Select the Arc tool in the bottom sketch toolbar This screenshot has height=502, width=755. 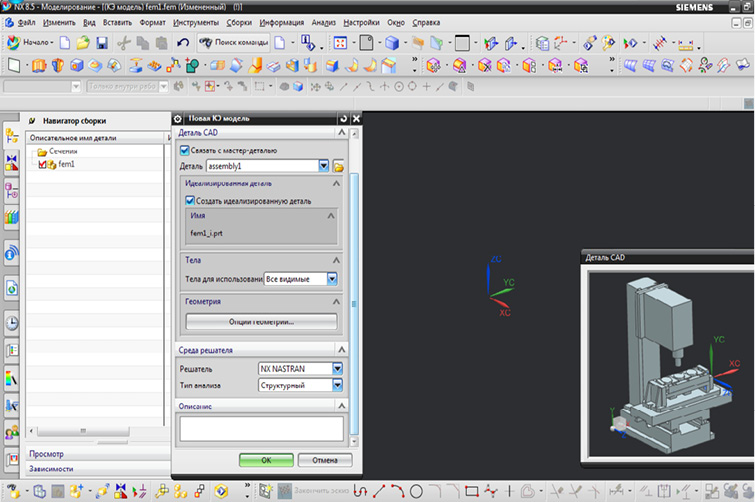[x=398, y=491]
